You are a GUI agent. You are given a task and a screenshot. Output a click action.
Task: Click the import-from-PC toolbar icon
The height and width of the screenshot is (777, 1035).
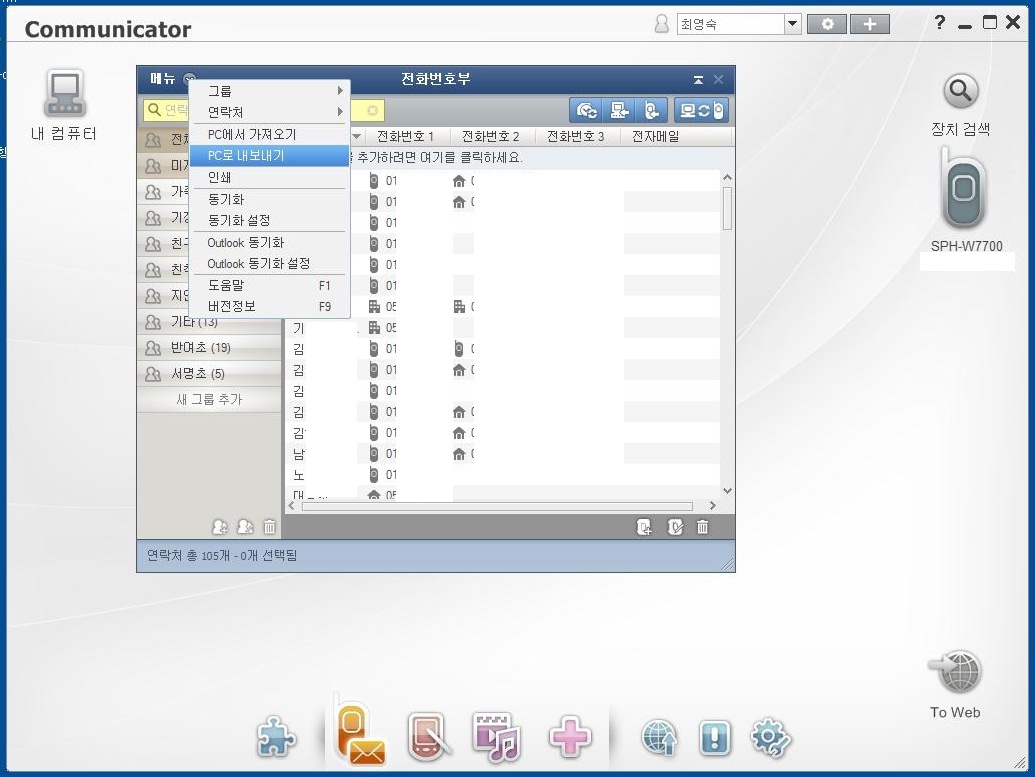620,110
